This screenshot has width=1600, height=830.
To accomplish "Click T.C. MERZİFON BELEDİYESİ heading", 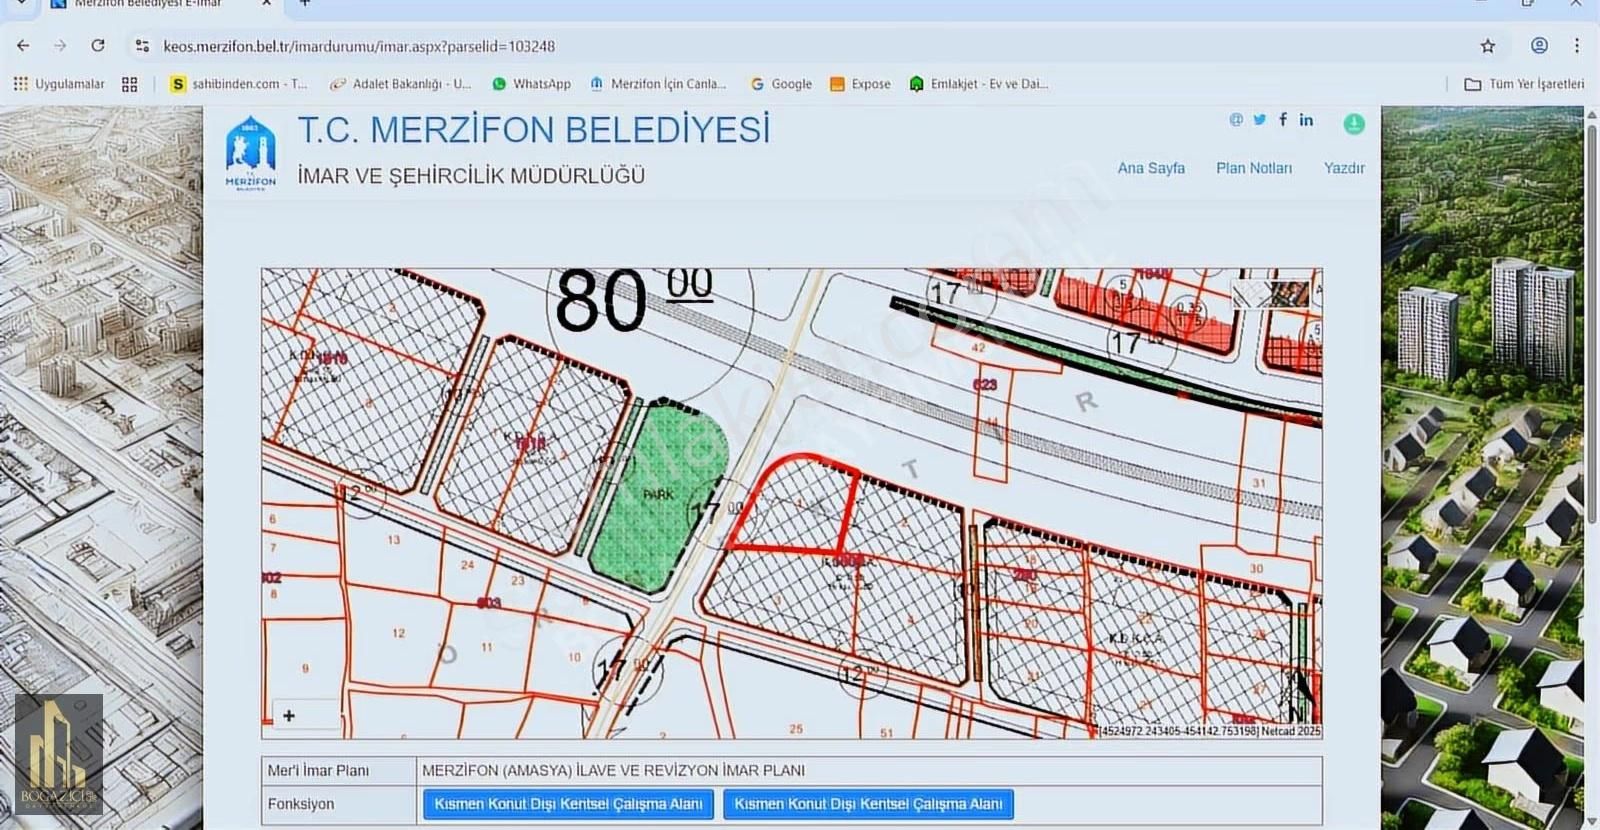I will click(534, 130).
